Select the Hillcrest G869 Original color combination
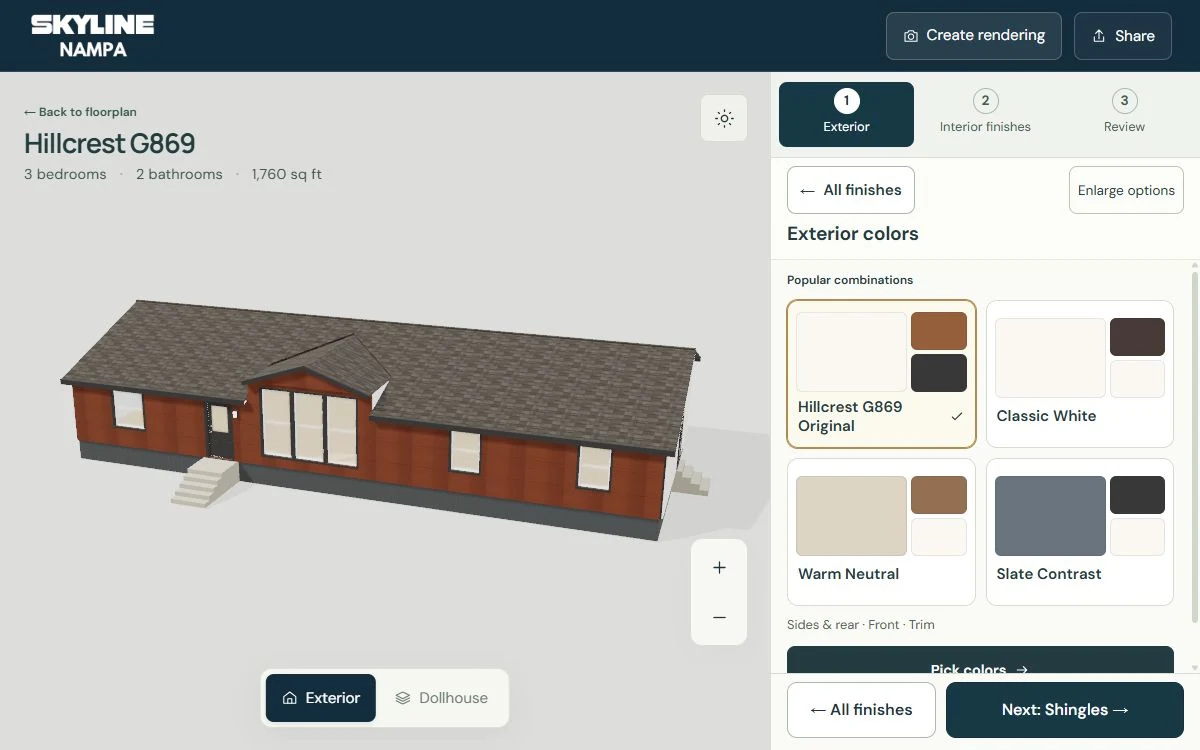 [x=881, y=374]
